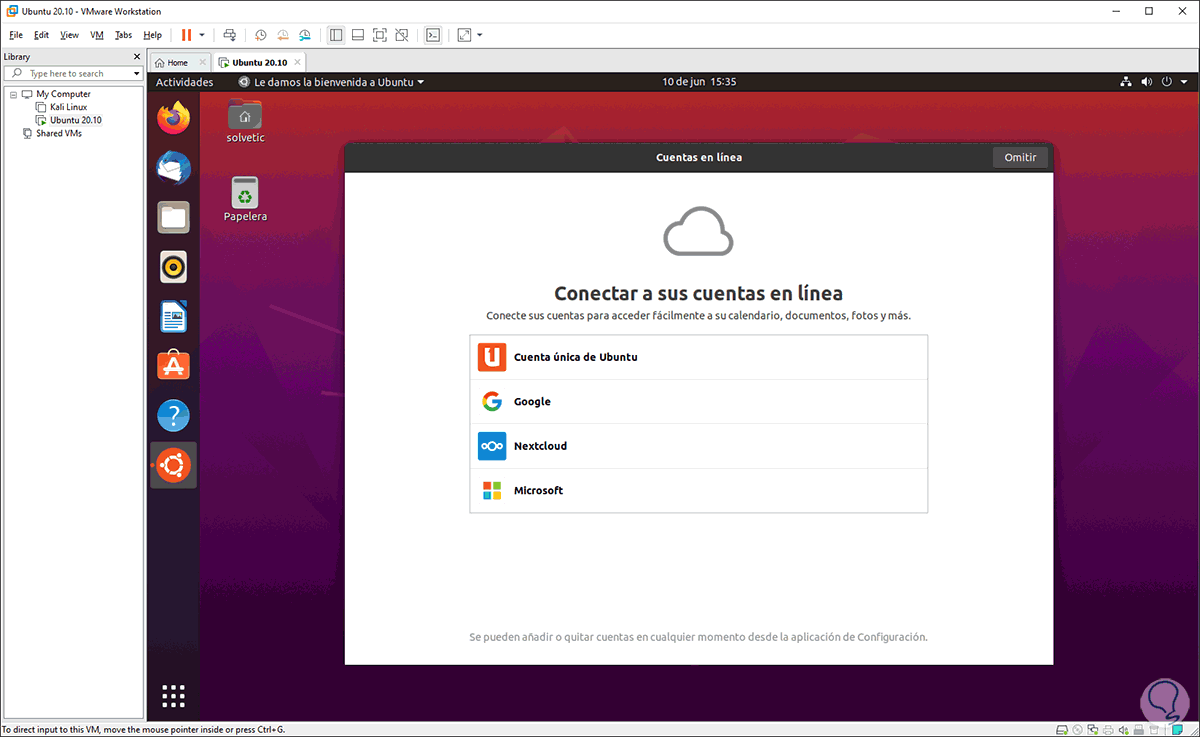The height and width of the screenshot is (737, 1200).
Task: Click the network adapter status icon
Action: 1093,729
